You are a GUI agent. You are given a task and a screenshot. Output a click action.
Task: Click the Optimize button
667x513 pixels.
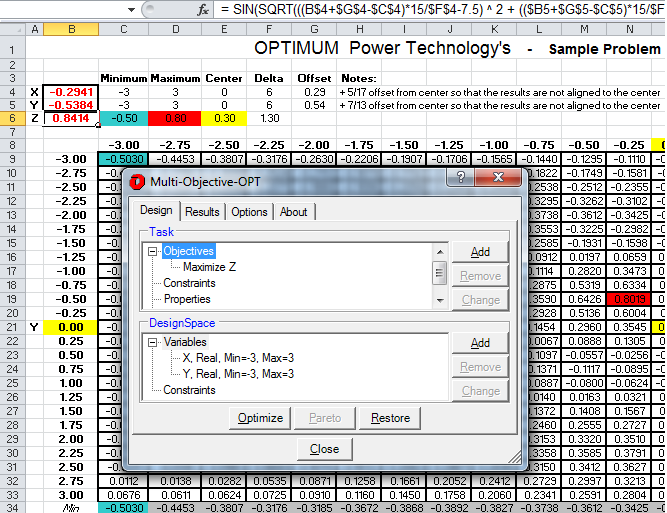coord(260,418)
